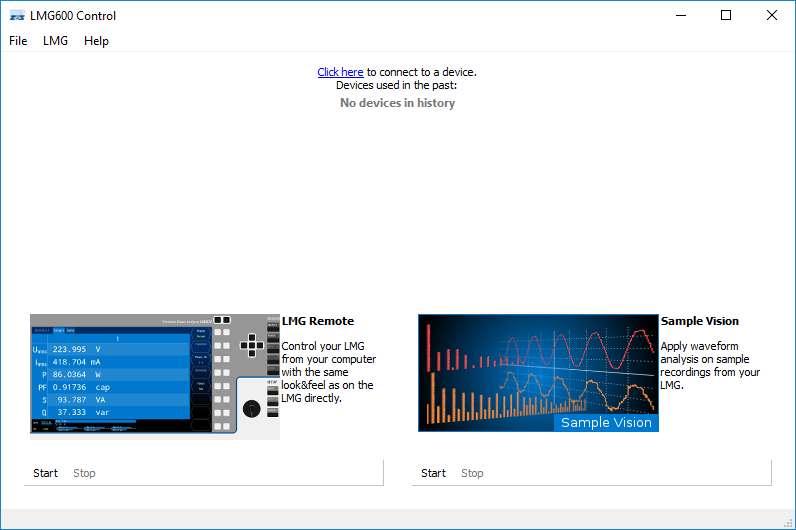Click the LMG600 Control app icon
796x530 pixels.
(x=17, y=16)
